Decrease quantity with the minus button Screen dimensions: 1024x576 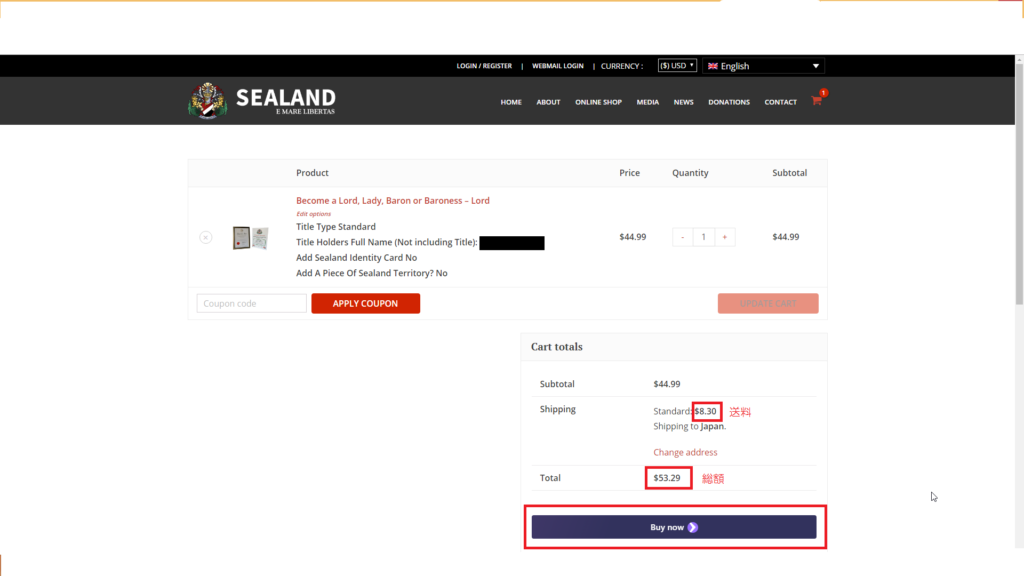(x=682, y=237)
